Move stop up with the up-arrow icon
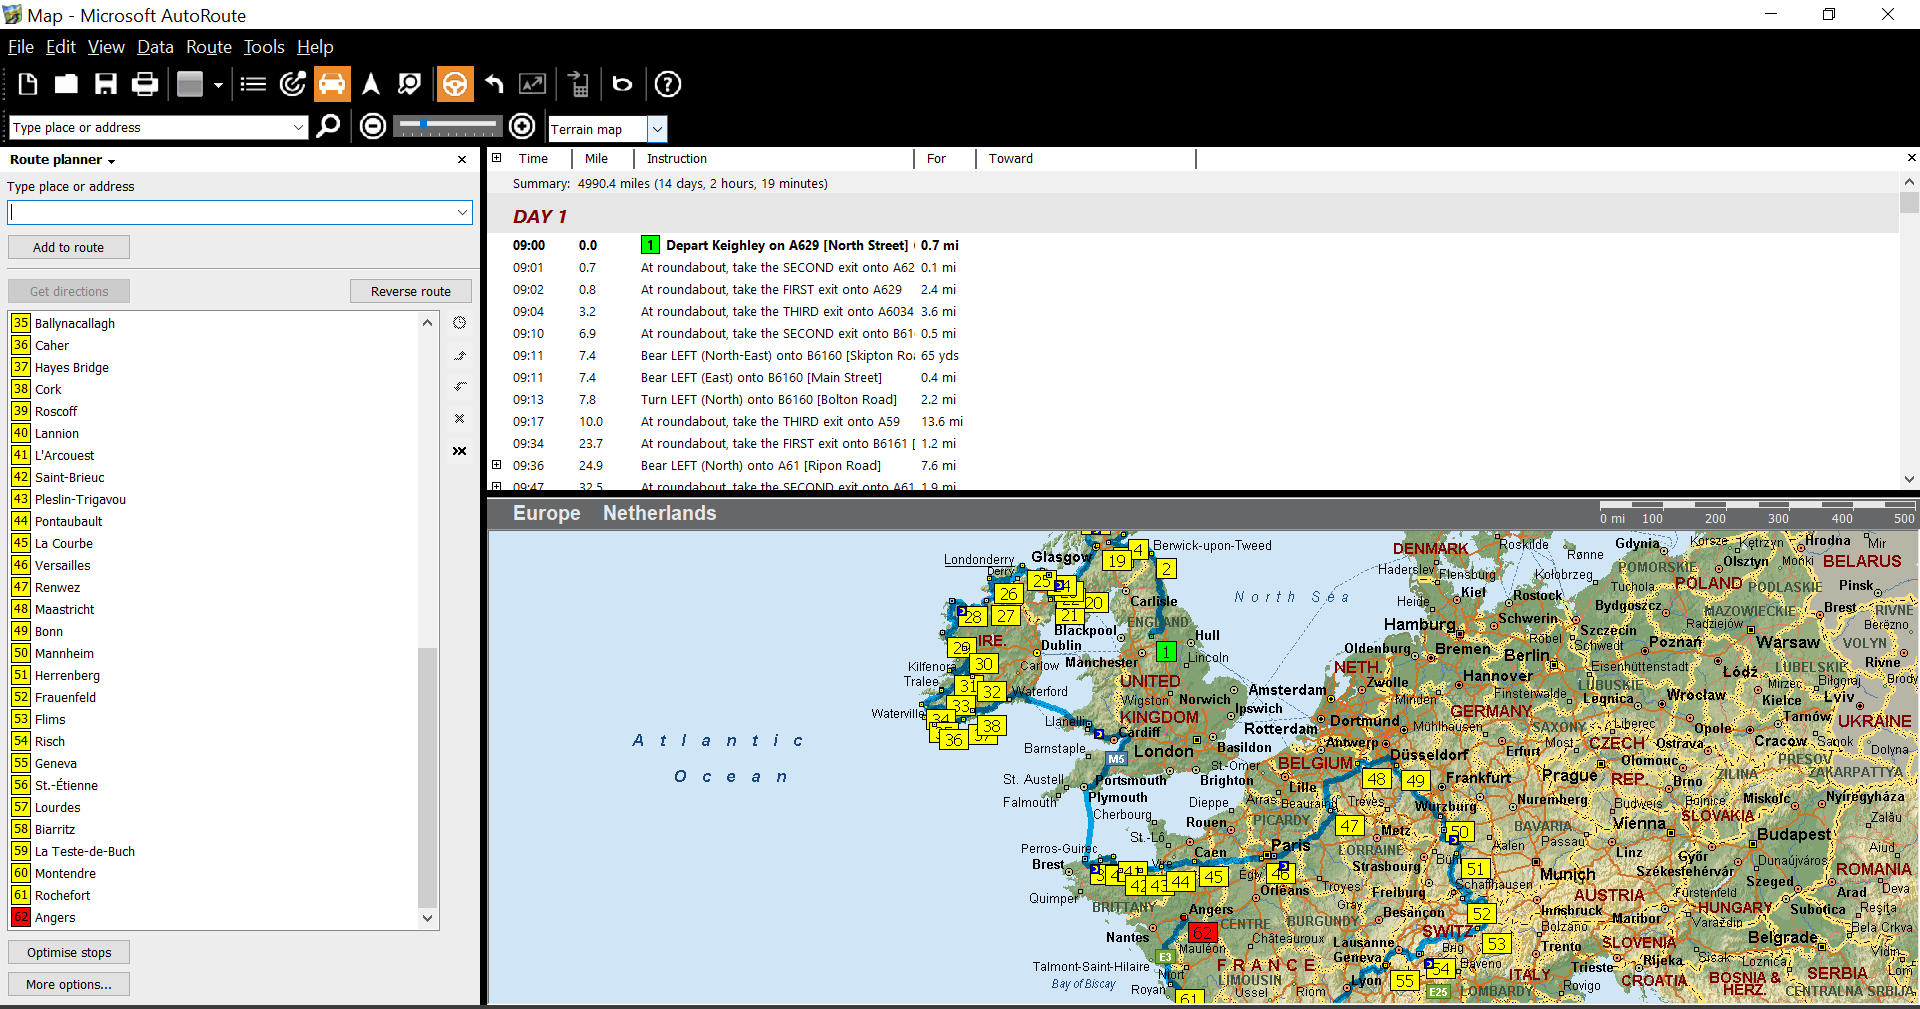1920x1009 pixels. click(460, 355)
